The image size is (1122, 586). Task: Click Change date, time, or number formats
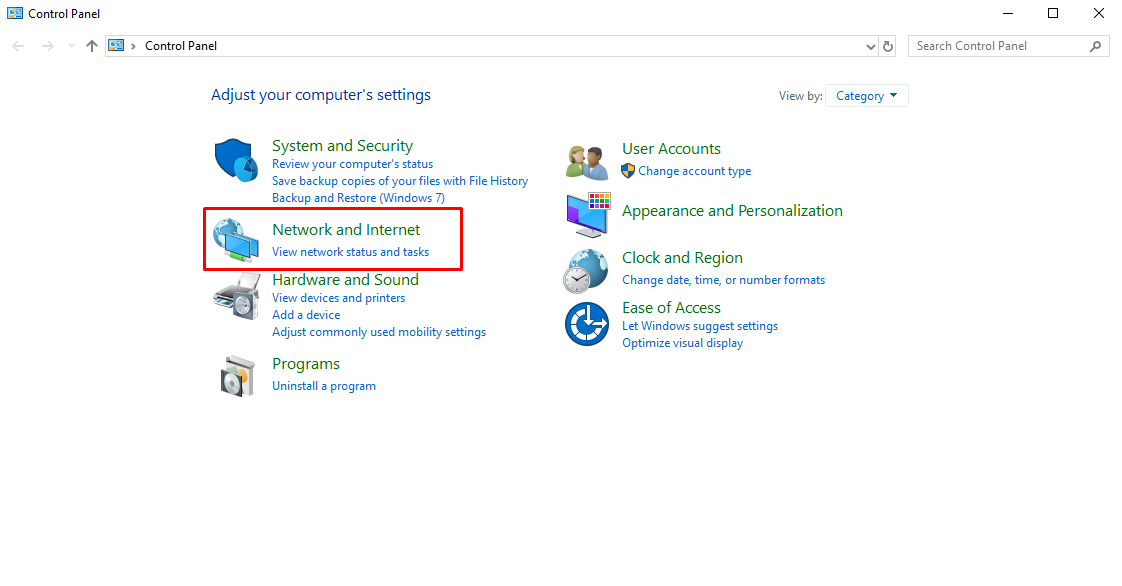point(723,280)
